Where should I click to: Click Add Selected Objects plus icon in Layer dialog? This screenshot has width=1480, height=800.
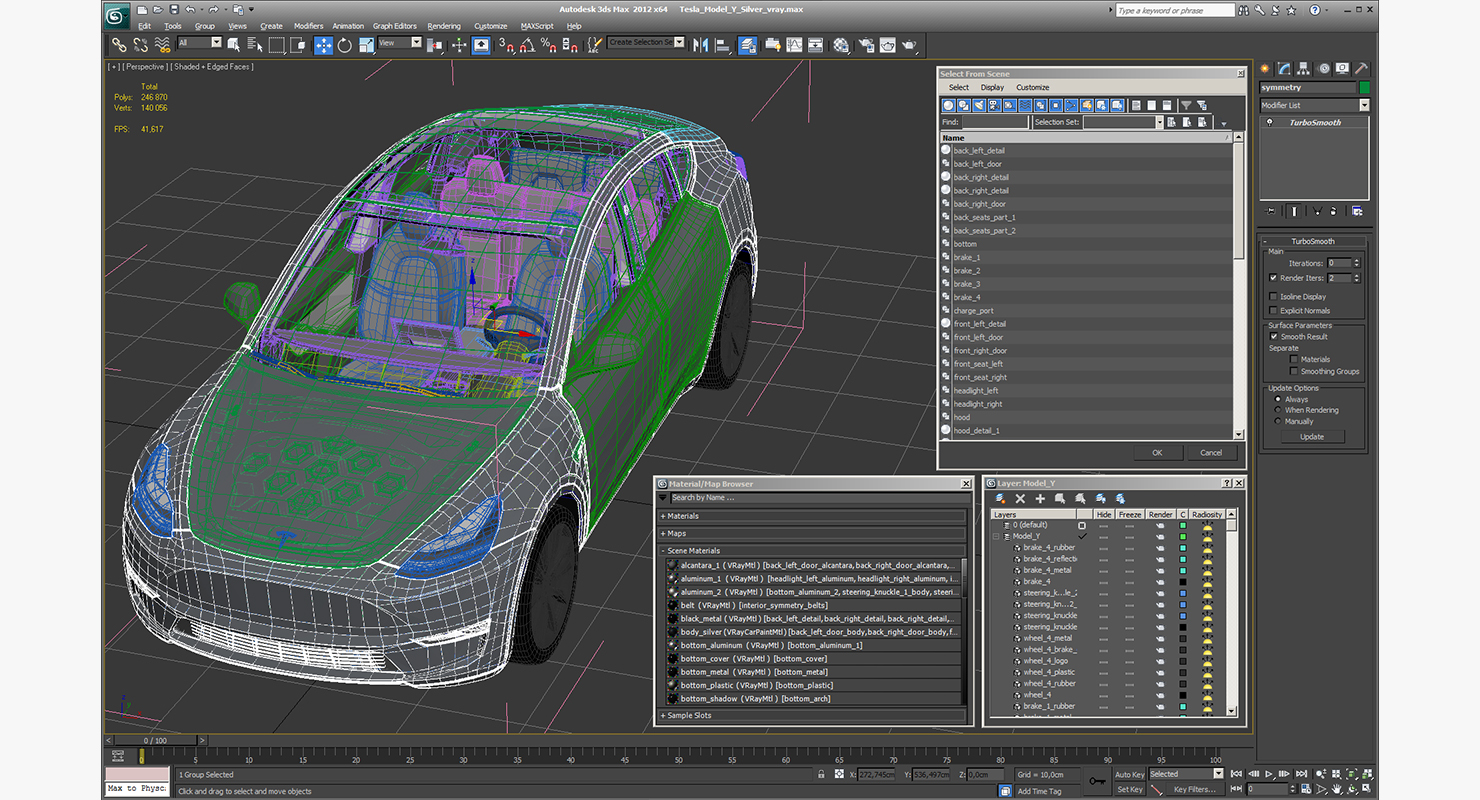tap(1040, 498)
